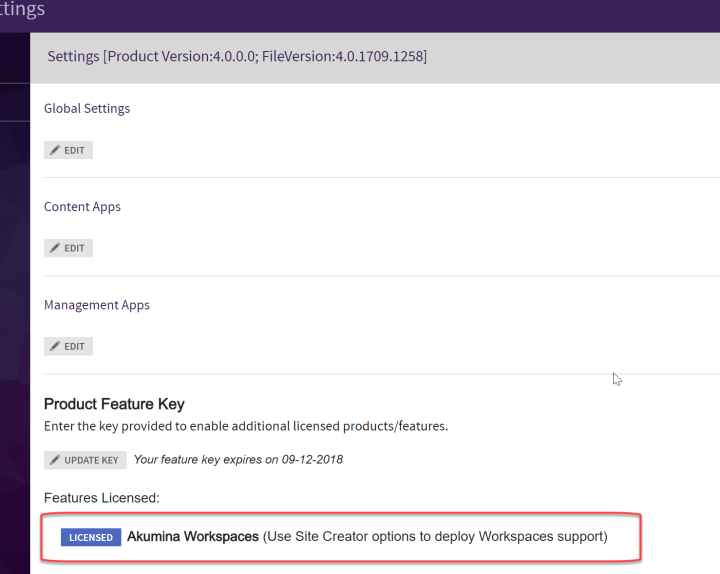Click the Product Feature Key heading
This screenshot has height=574, width=720.
pyautogui.click(x=114, y=405)
